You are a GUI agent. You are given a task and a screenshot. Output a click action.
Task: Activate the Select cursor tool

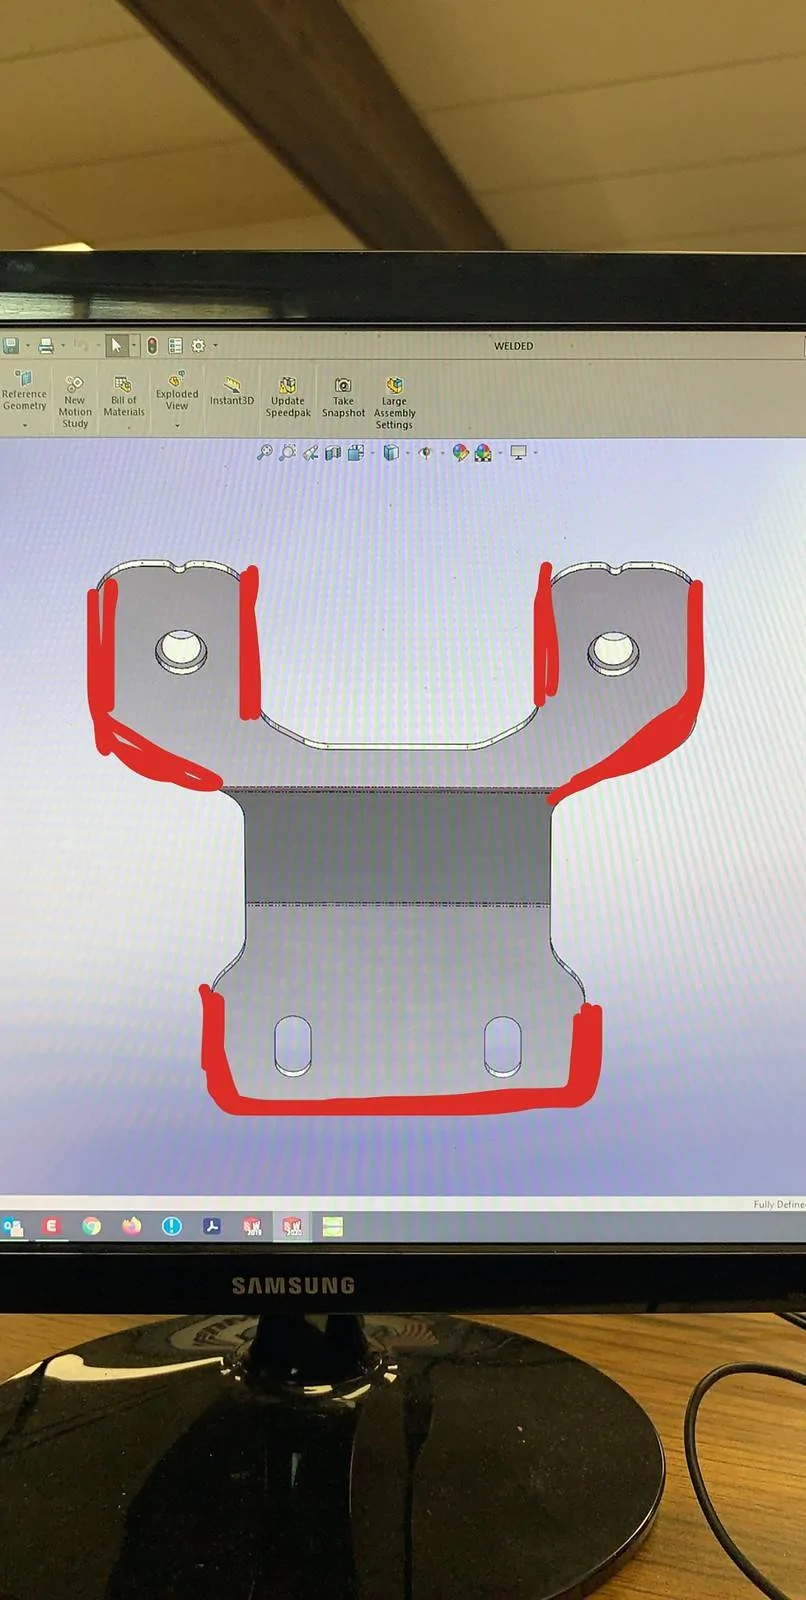coord(117,346)
